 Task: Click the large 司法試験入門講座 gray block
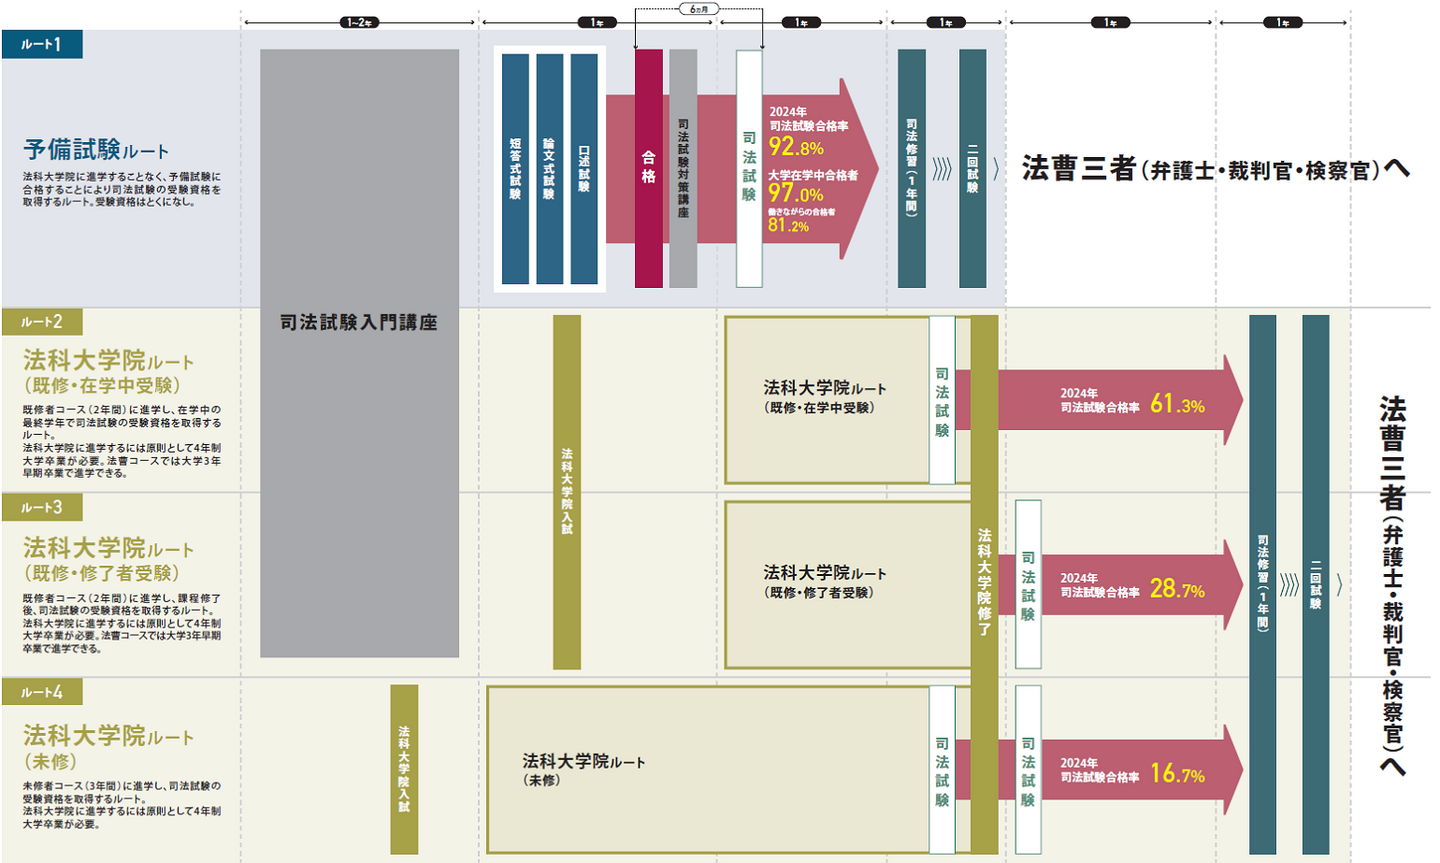click(359, 352)
